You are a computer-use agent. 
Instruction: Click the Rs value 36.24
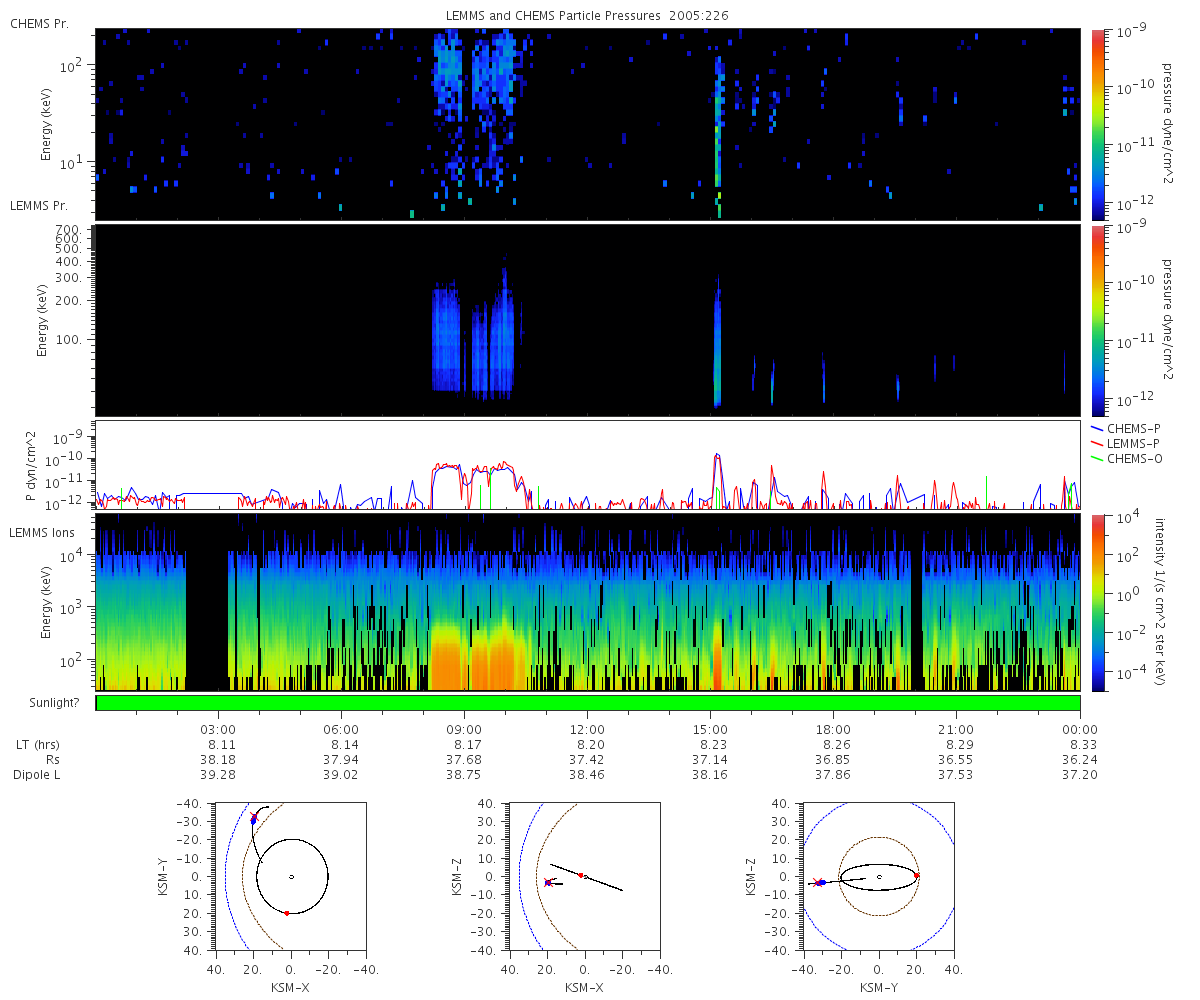pyautogui.click(x=1080, y=760)
